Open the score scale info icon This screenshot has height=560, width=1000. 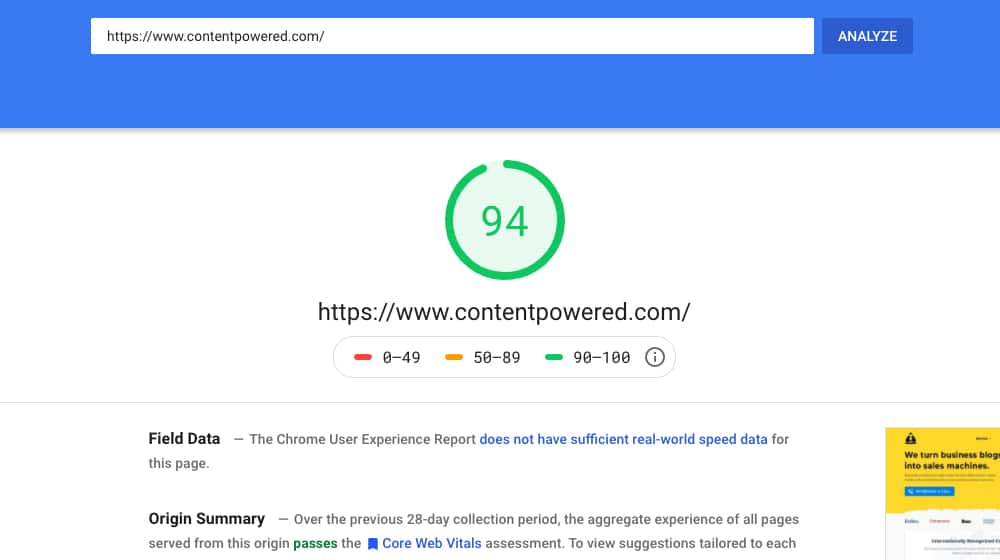click(x=654, y=357)
